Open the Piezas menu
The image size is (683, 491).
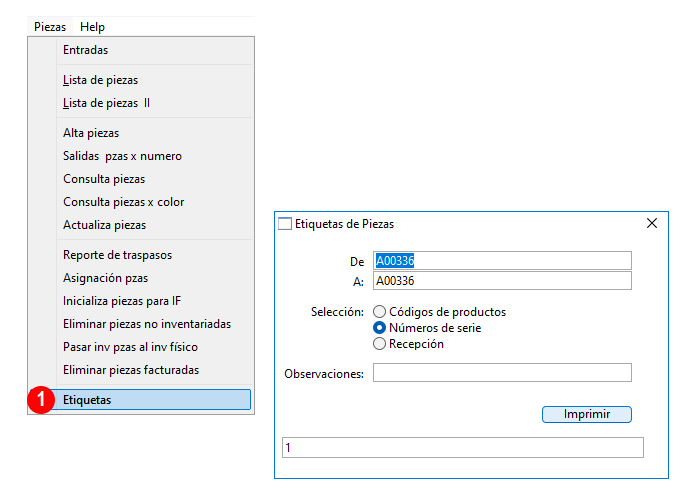50,27
